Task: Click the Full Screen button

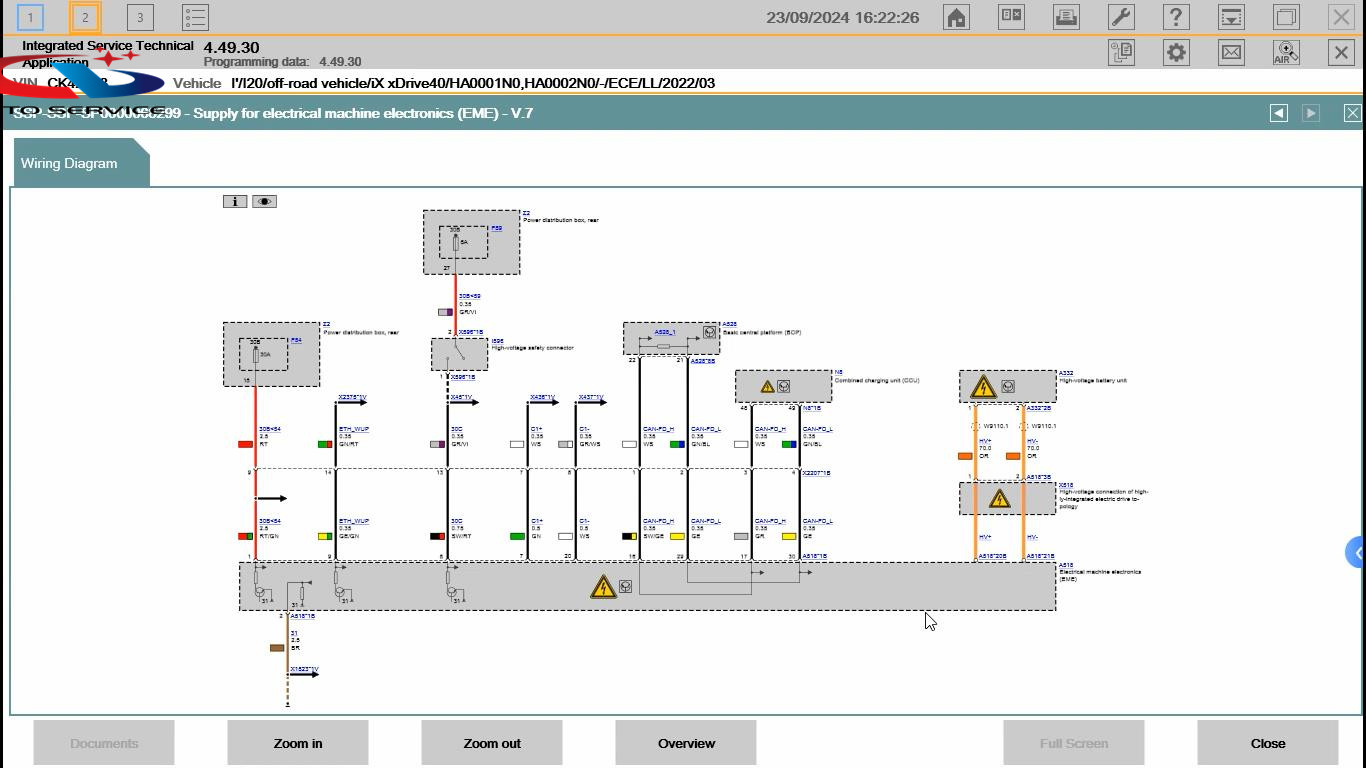Action: tap(1074, 743)
